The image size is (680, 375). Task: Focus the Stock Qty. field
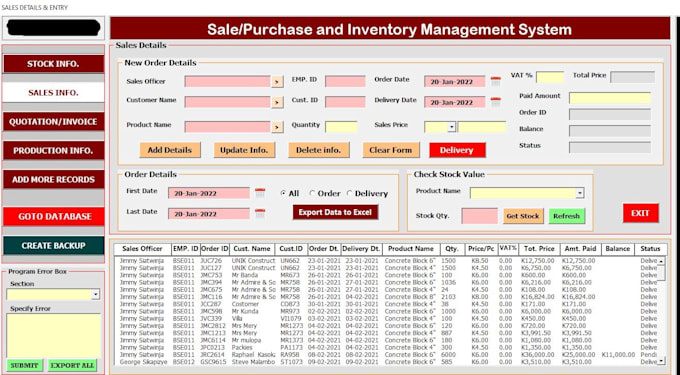point(480,216)
